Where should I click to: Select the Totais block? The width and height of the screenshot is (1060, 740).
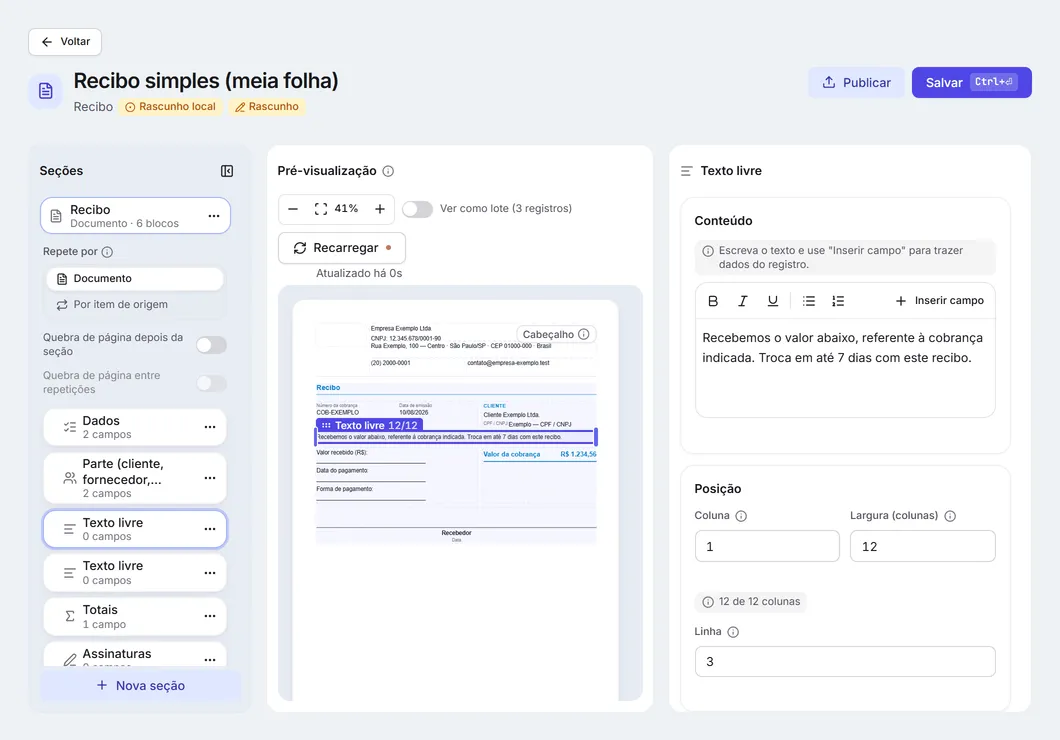[135, 616]
